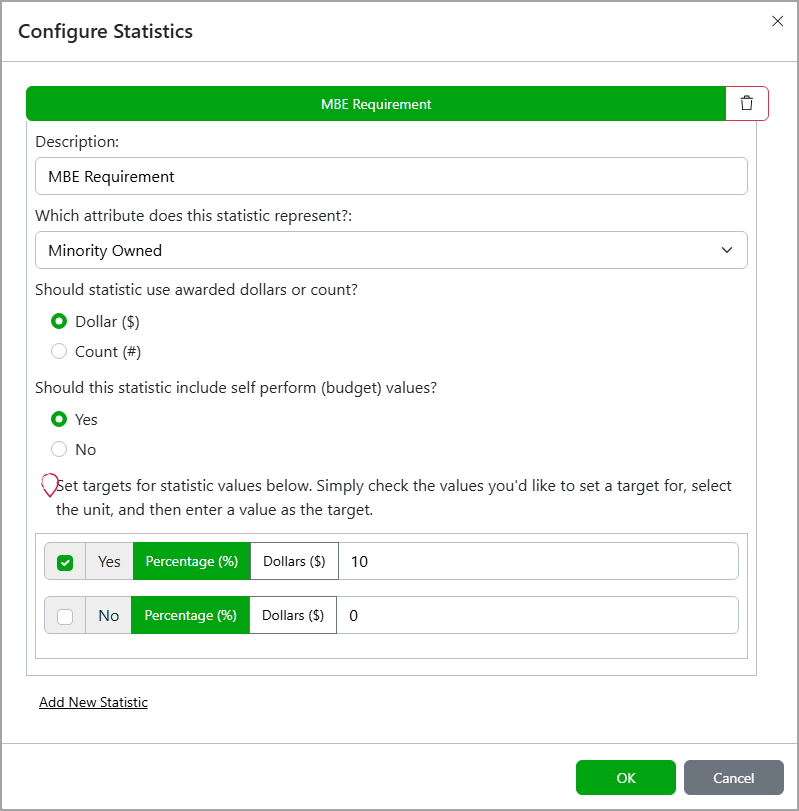799x811 pixels.
Task: Switch No row unit to Dollars ($)
Action: point(293,615)
